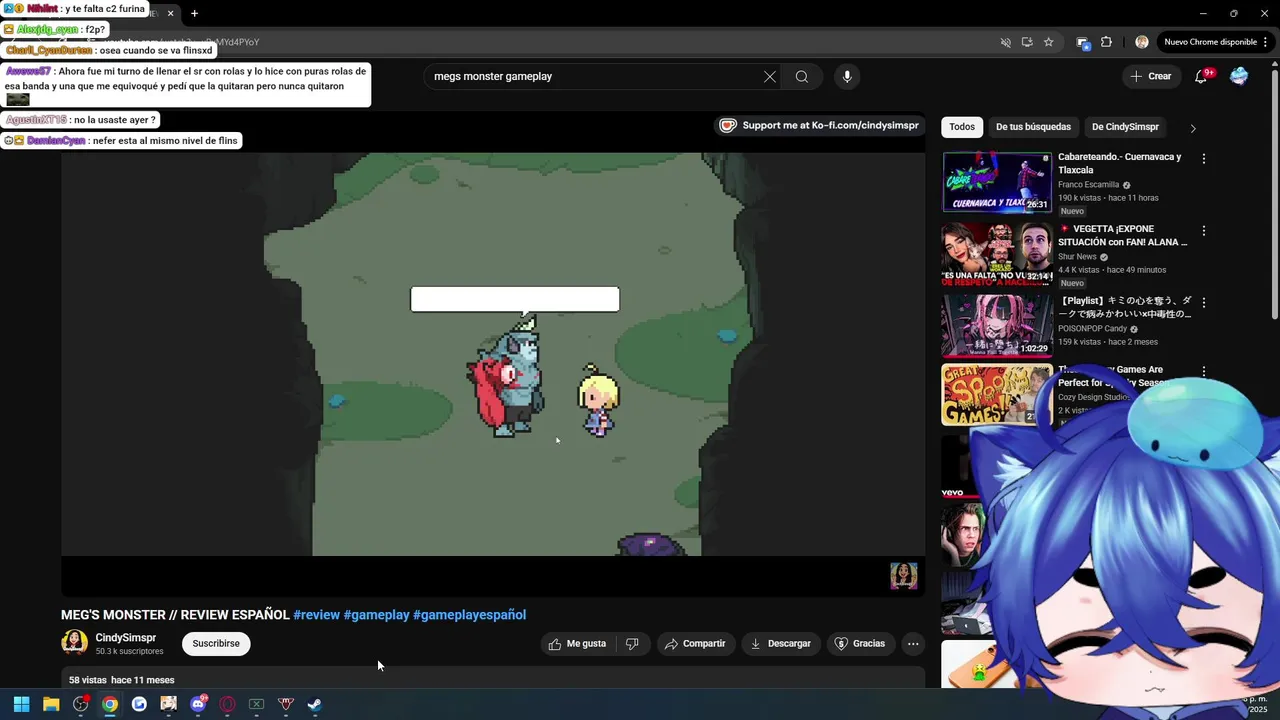The width and height of the screenshot is (1280, 720).
Task: Open the Shur News channel name
Action: pos(1077,257)
